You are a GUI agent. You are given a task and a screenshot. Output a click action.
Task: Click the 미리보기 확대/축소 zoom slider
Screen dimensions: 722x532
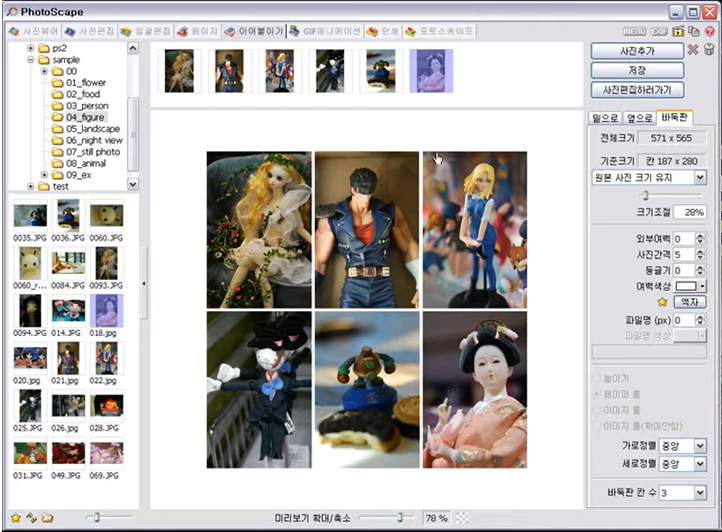click(x=386, y=518)
